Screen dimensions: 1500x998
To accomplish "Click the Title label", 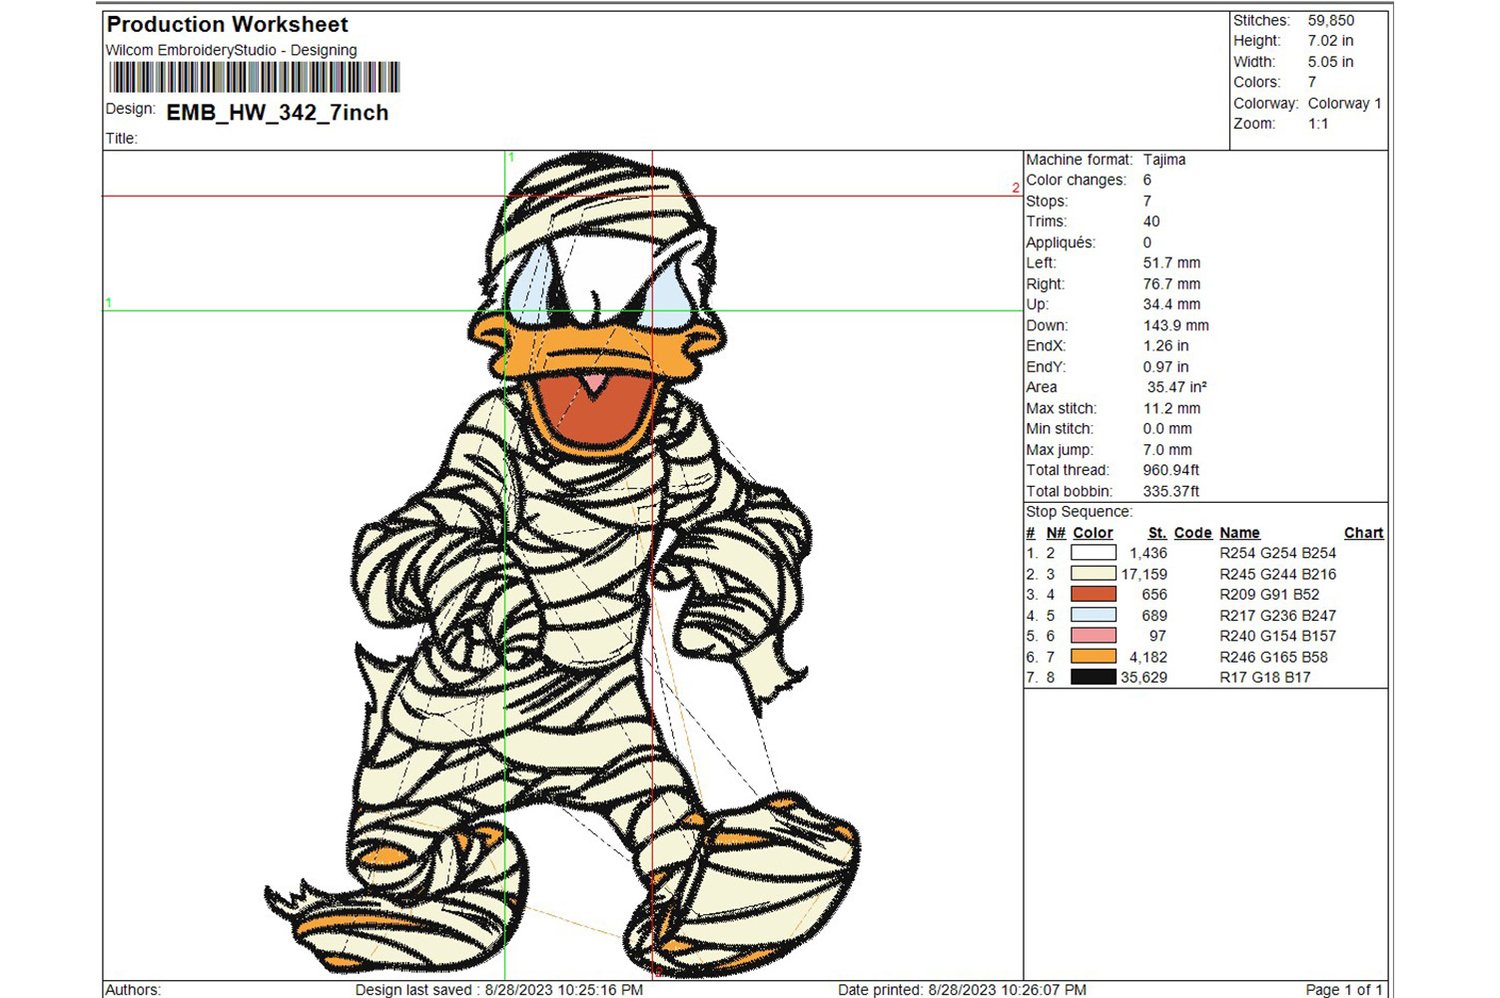I will click(121, 139).
